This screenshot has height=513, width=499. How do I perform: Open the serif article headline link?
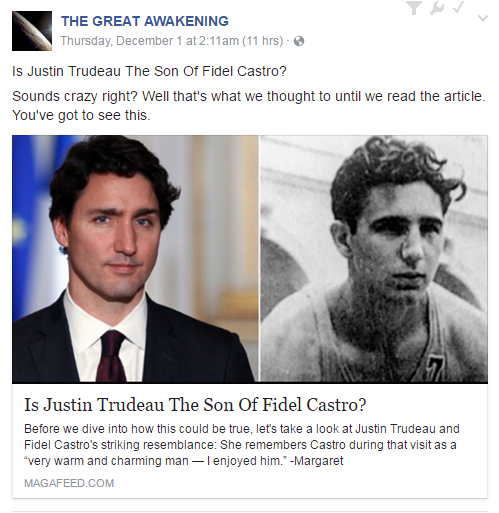tap(195, 405)
